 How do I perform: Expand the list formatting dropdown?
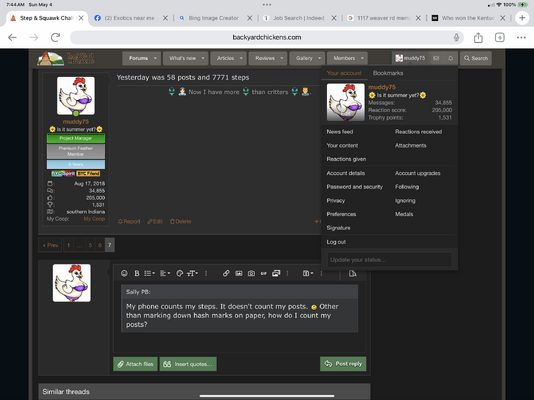tap(149, 273)
